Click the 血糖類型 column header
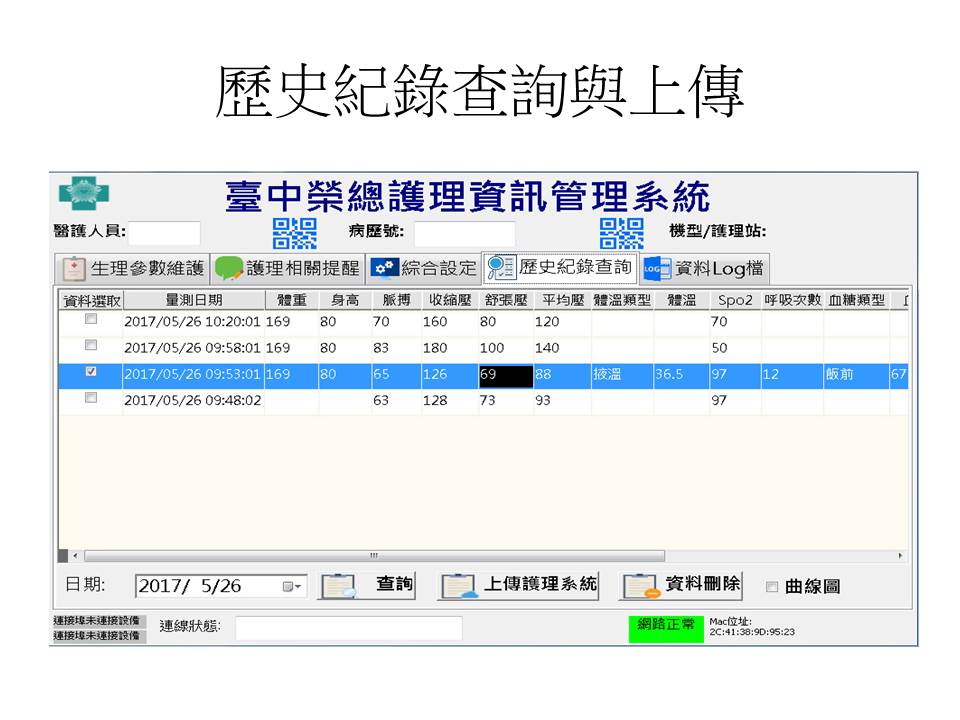The image size is (960, 720). point(857,300)
